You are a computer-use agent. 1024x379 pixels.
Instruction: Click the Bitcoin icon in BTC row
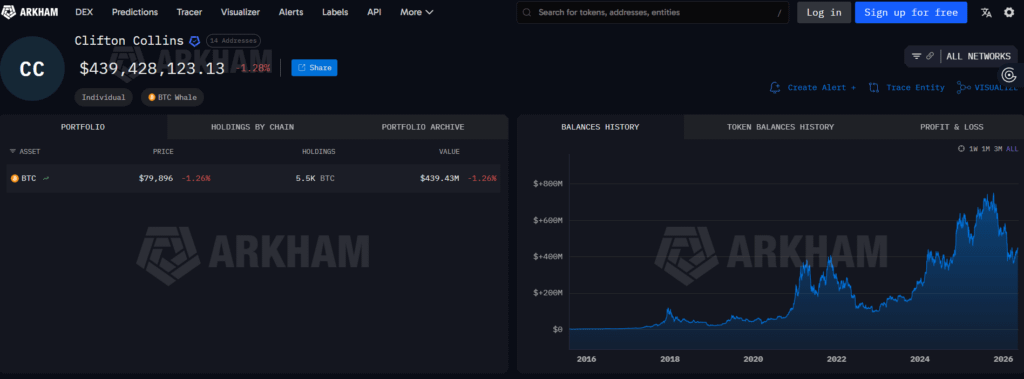(x=14, y=178)
